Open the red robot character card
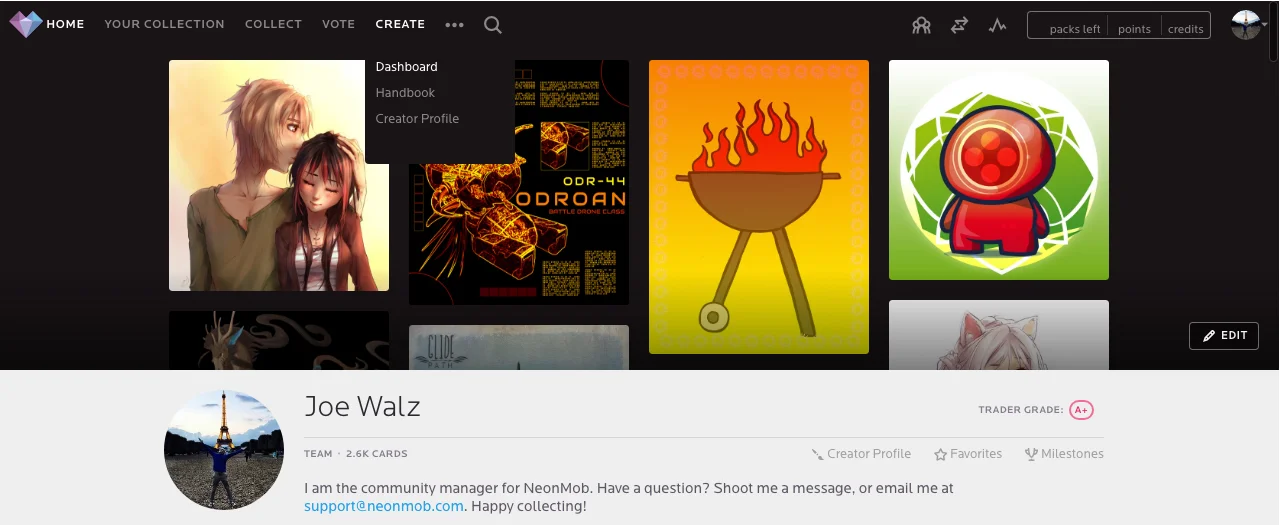The width and height of the screenshot is (1280, 525). pyautogui.click(x=999, y=170)
